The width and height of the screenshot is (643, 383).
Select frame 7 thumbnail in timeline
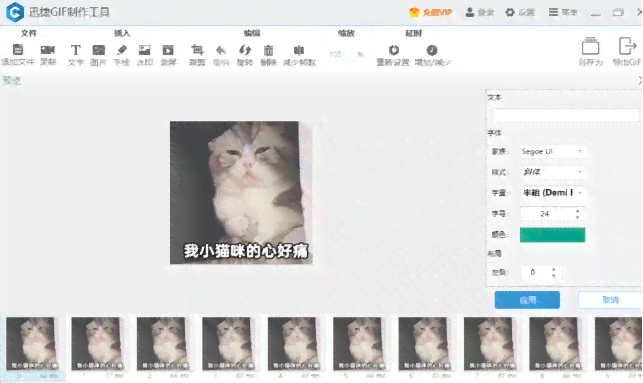(490, 344)
